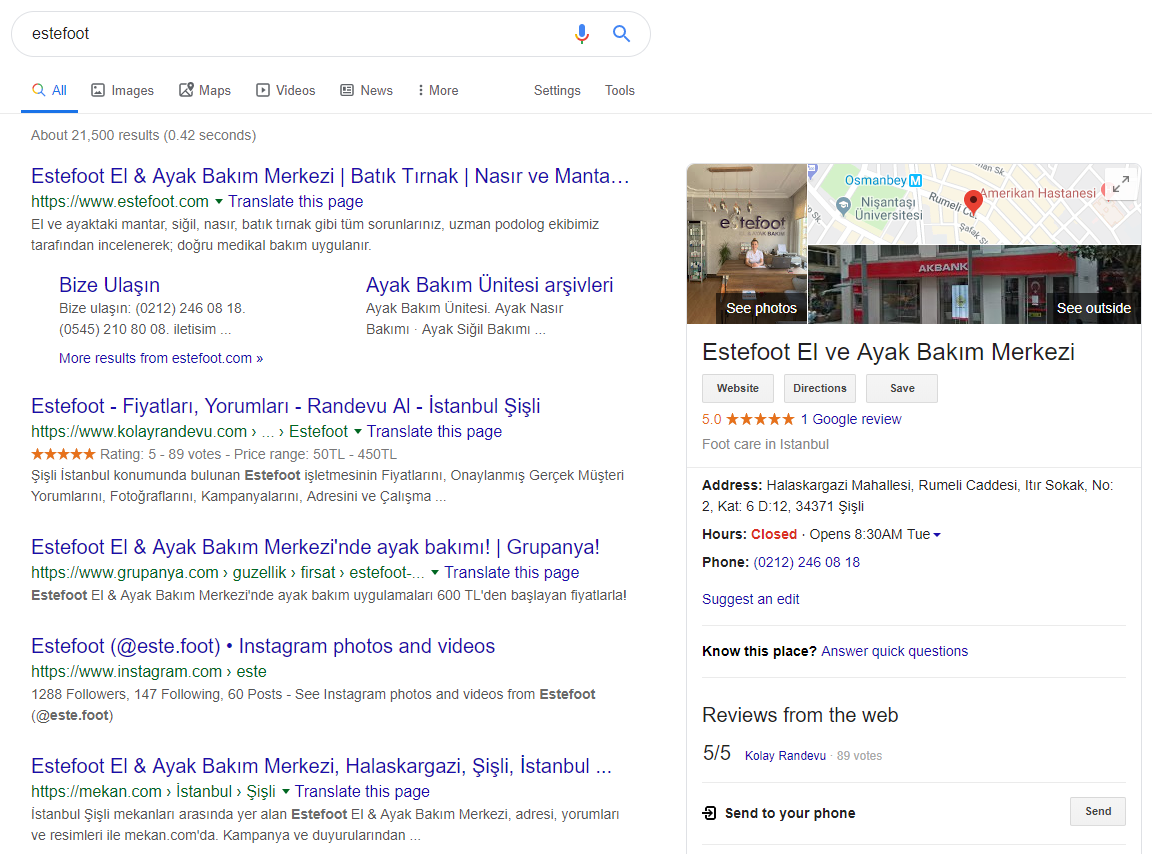Open the All results tab
The width and height of the screenshot is (1152, 854).
49,90
